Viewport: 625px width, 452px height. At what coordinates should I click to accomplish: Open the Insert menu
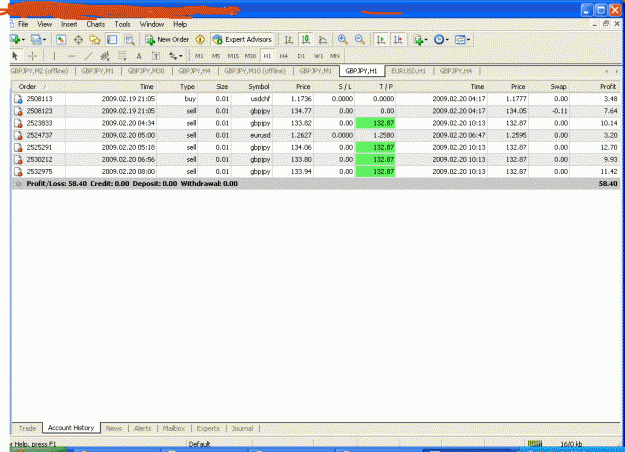pyautogui.click(x=69, y=24)
